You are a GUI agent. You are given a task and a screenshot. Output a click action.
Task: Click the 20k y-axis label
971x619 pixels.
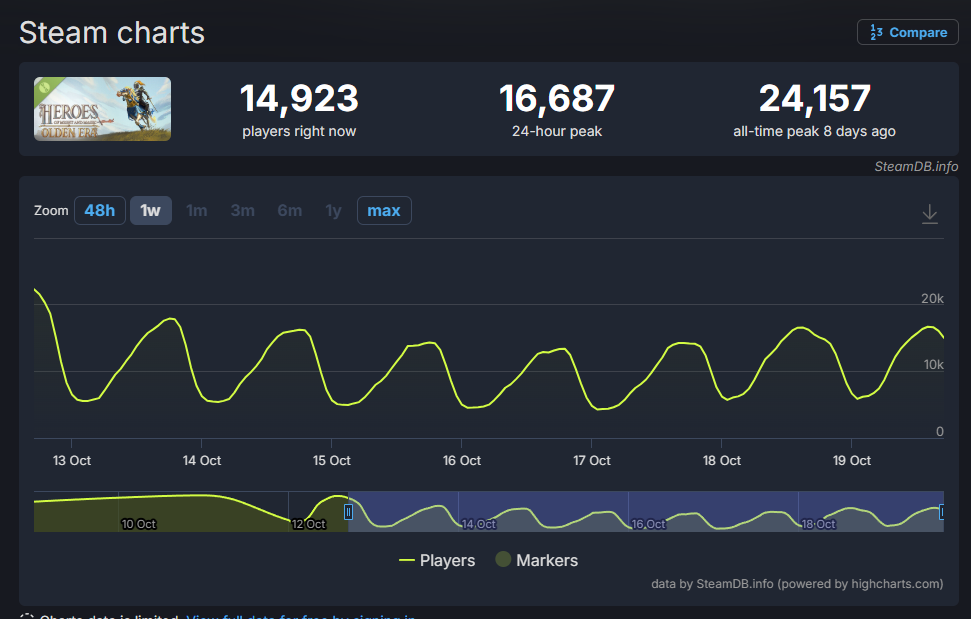933,298
